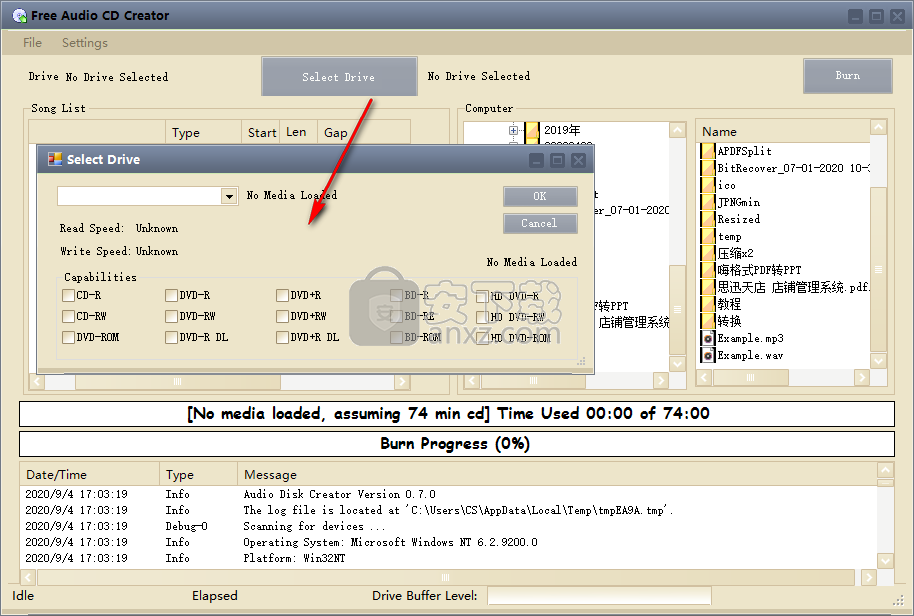
Task: Click the temp folder icon
Action: pyautogui.click(x=708, y=236)
